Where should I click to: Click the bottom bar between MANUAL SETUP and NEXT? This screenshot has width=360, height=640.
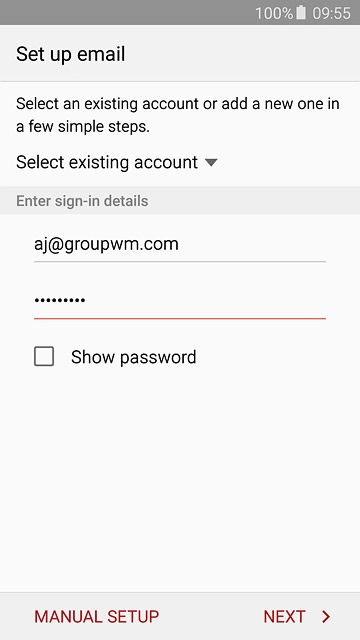[x=211, y=617]
